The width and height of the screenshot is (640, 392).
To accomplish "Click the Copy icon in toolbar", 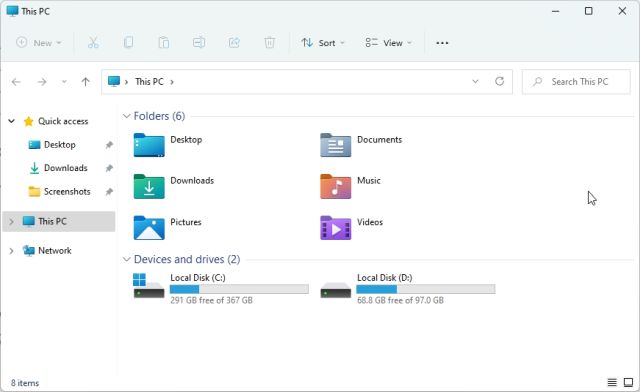I will (129, 42).
